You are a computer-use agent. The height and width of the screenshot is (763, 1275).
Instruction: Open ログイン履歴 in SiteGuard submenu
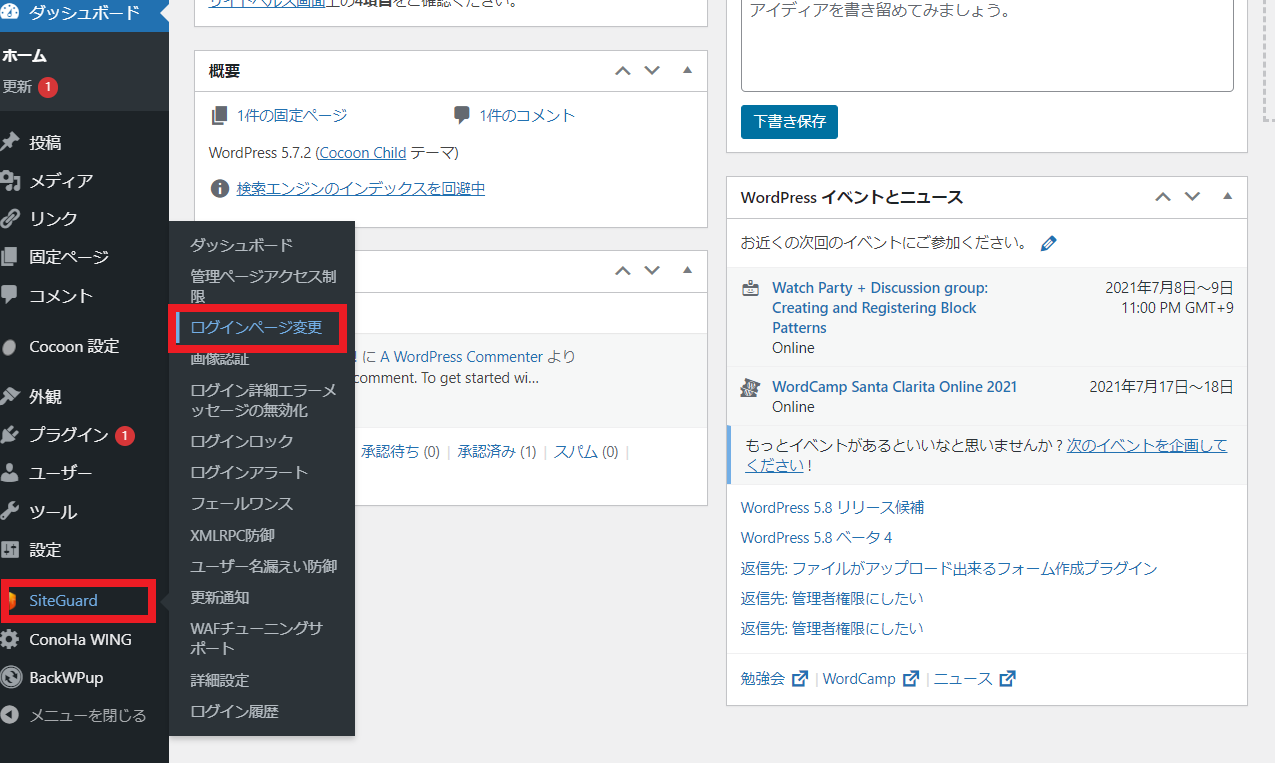234,712
